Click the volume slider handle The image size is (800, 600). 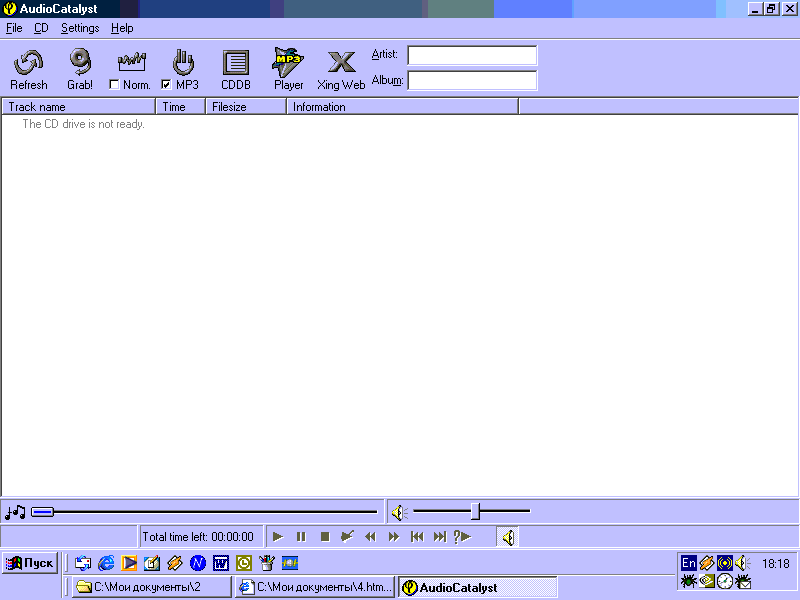(476, 512)
